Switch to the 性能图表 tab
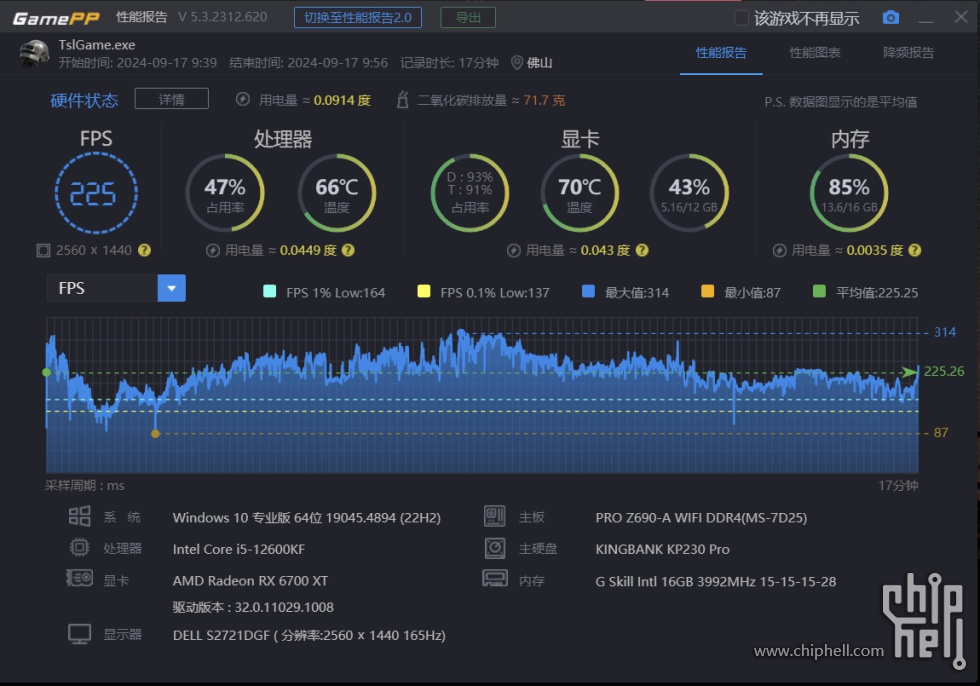 815,53
